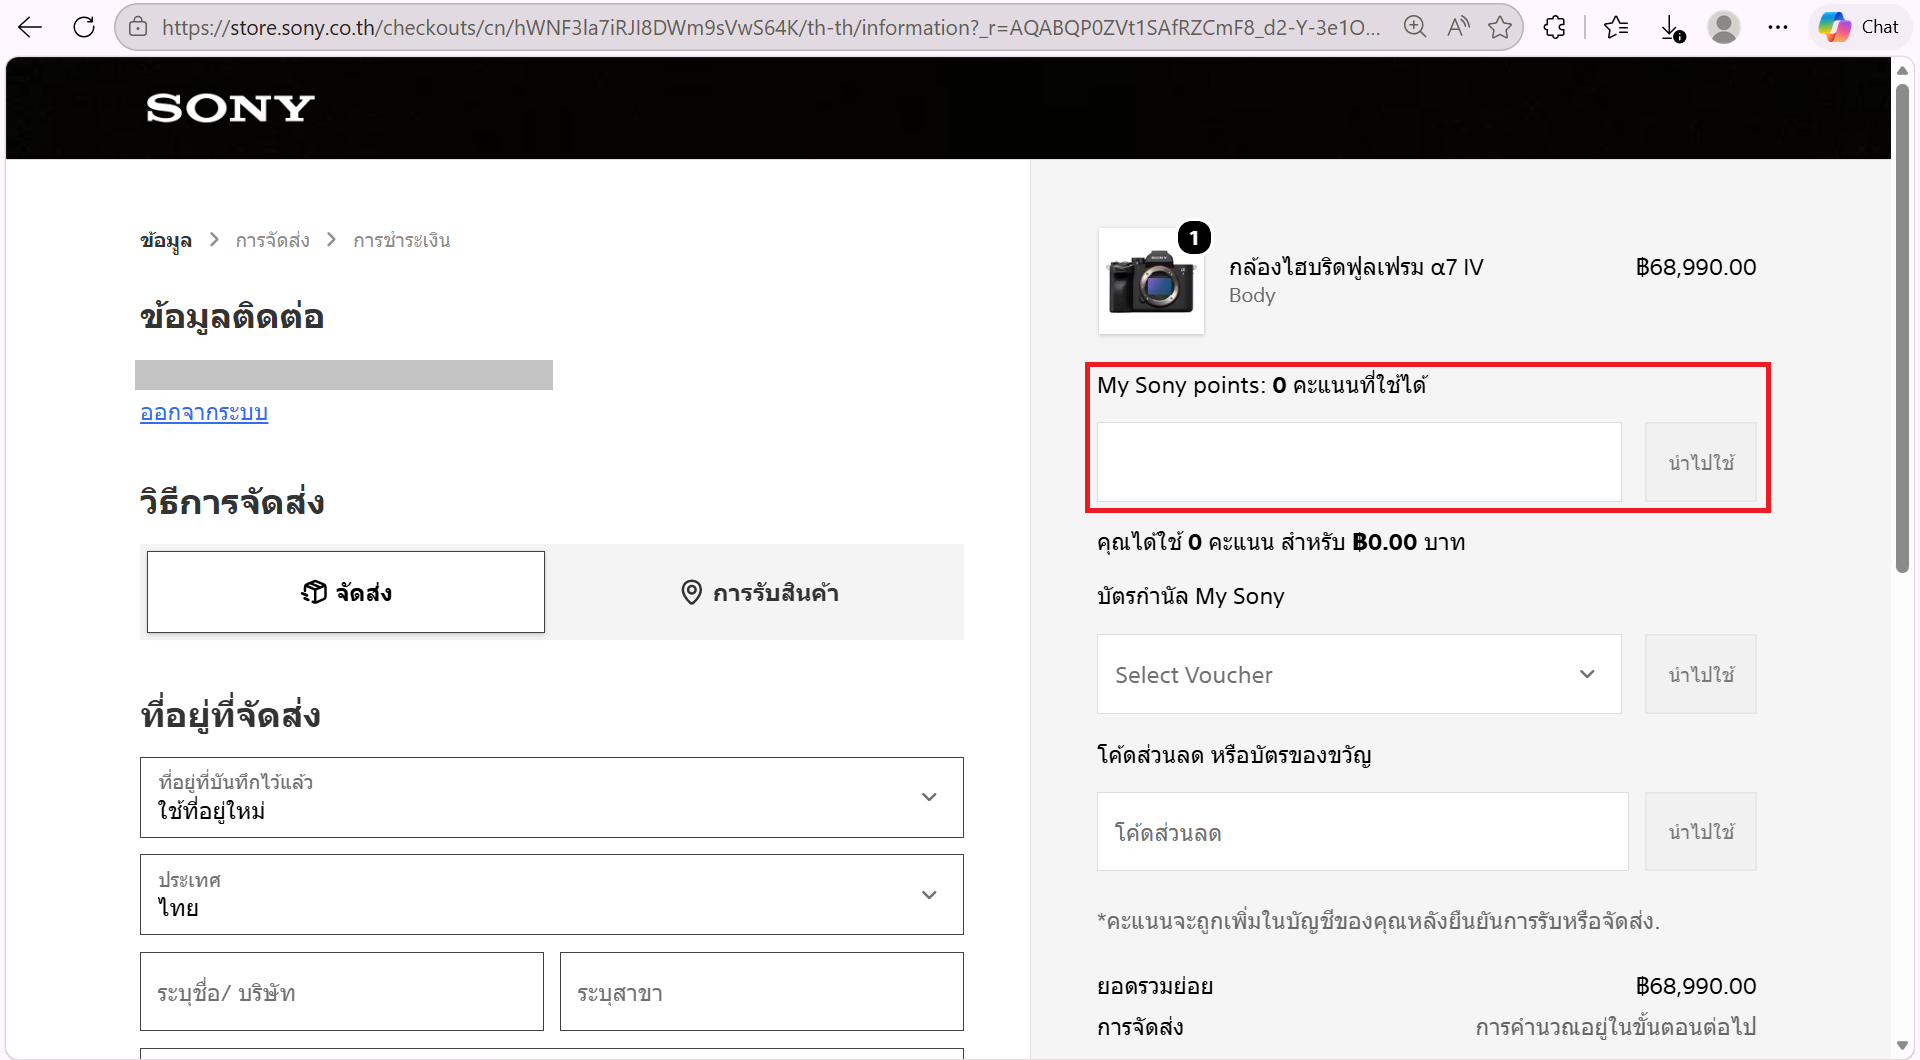The width and height of the screenshot is (1920, 1060).
Task: Click the page vertical scrollbar thumb
Action: tap(1902, 328)
